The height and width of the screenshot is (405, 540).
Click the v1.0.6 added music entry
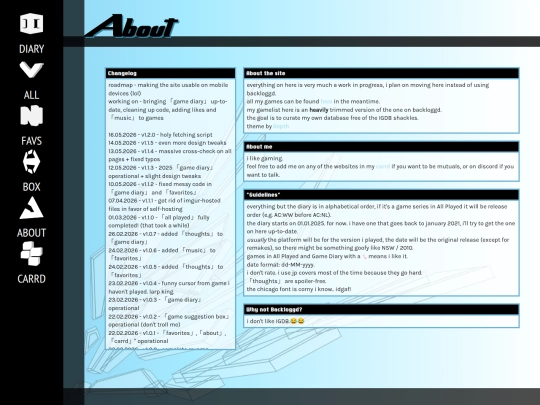point(162,255)
